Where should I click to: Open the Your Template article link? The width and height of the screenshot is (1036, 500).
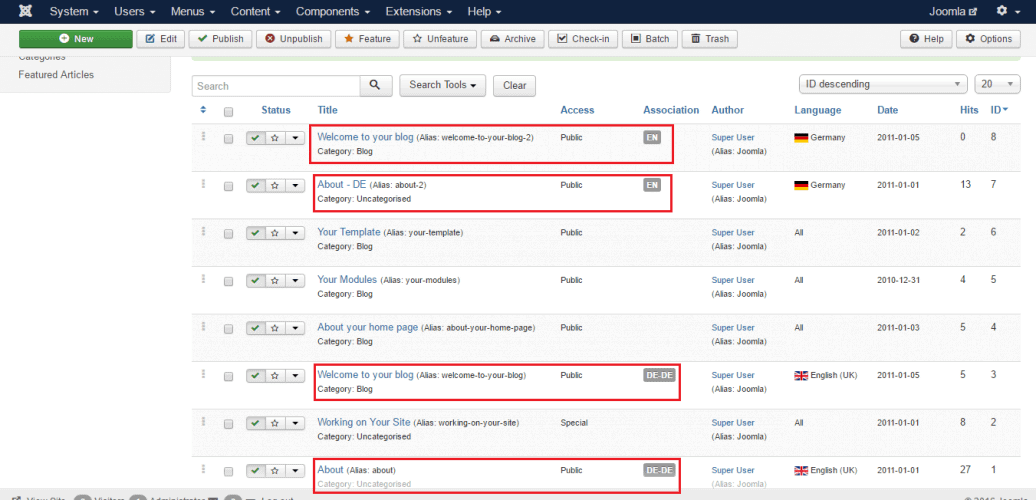(348, 232)
